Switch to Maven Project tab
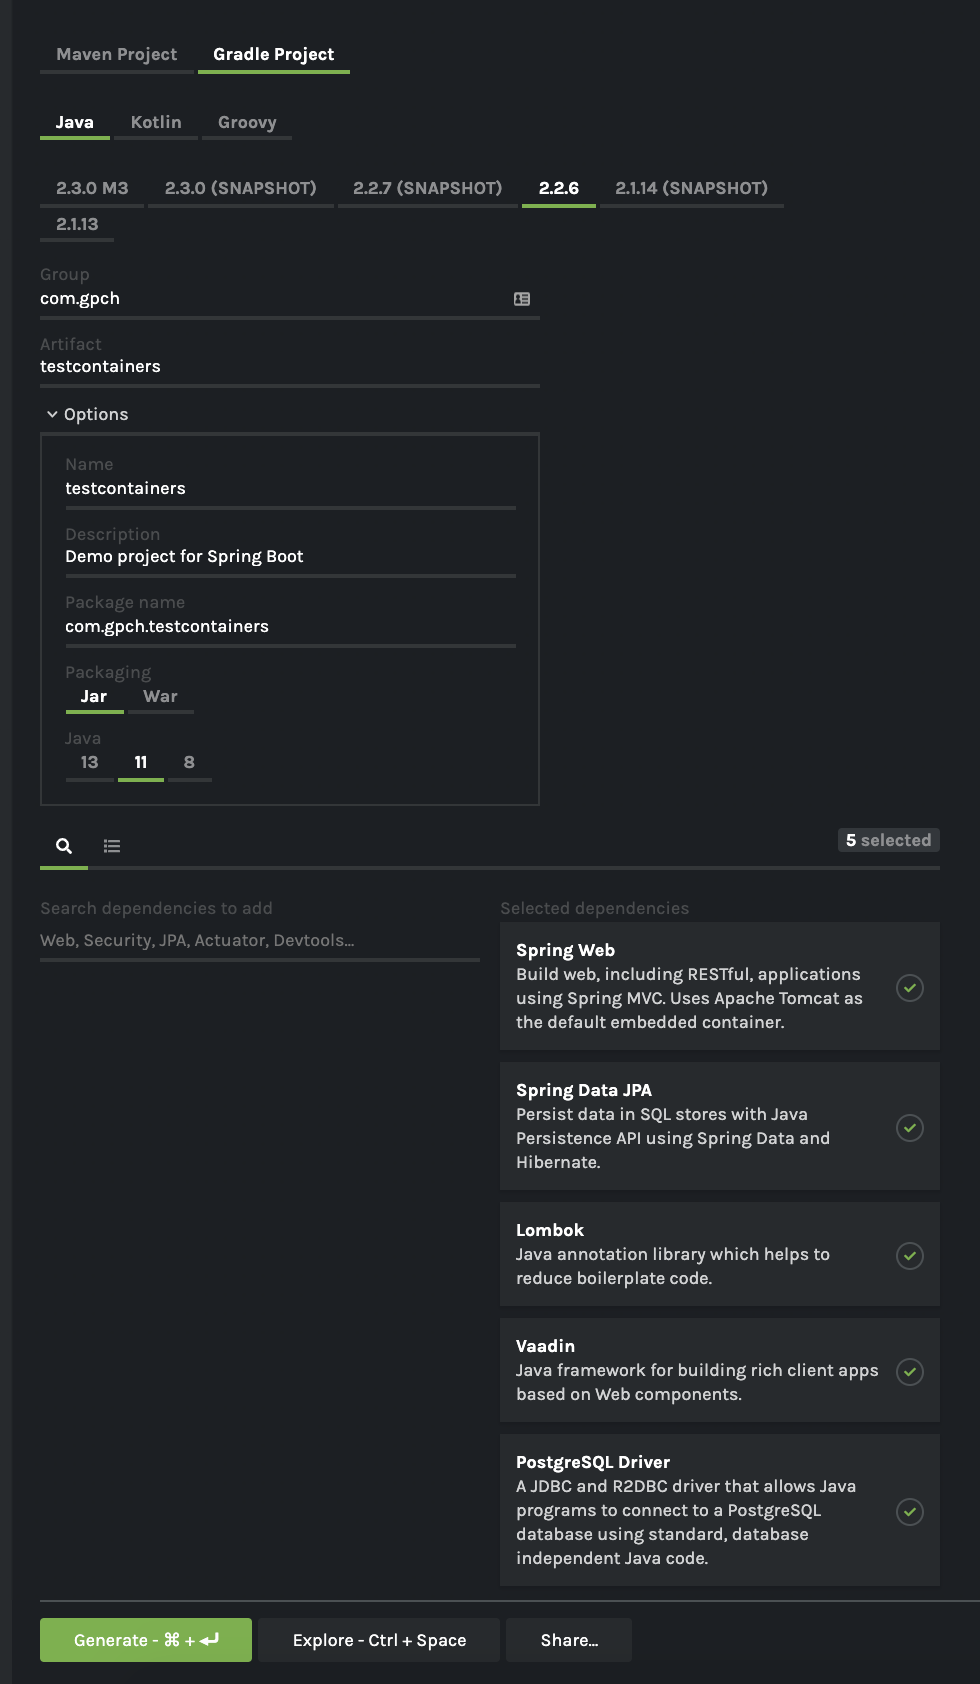The width and height of the screenshot is (980, 1684). pos(116,54)
